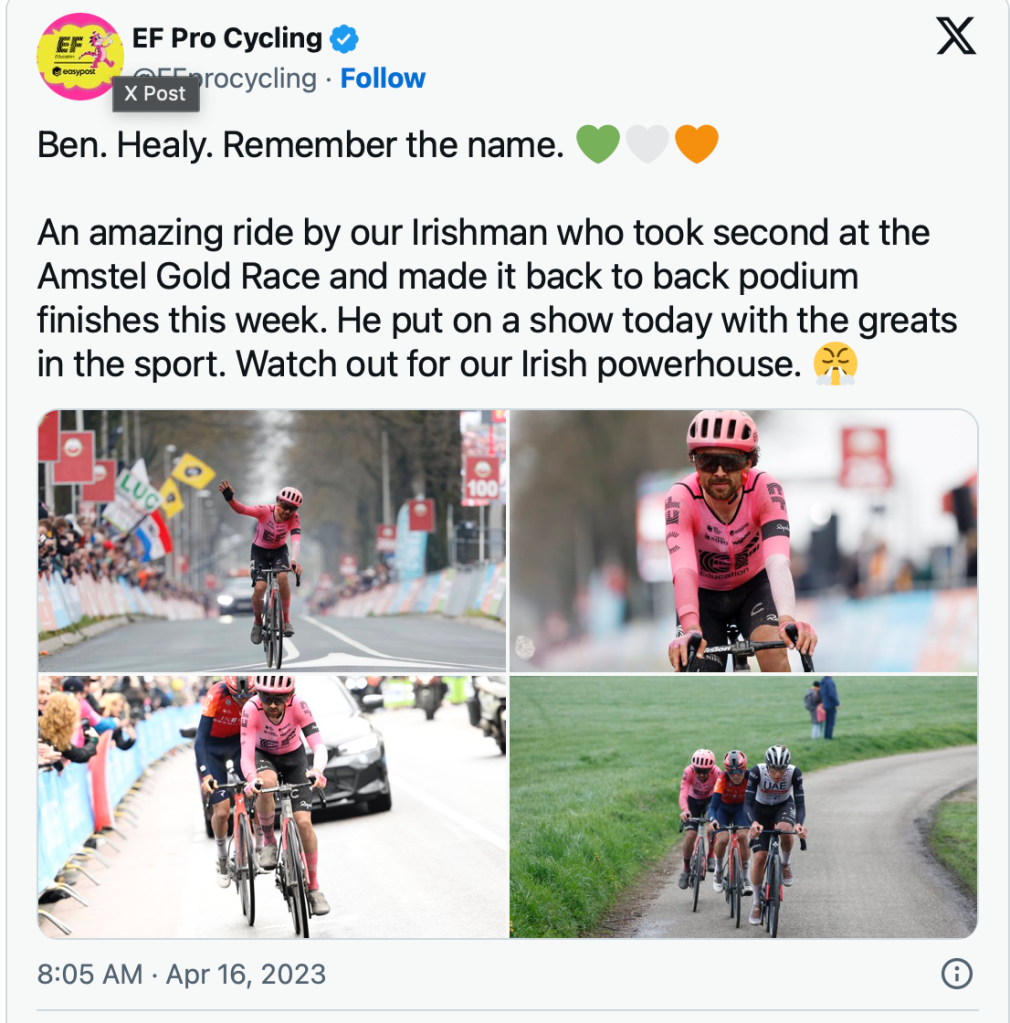The width and height of the screenshot is (1010, 1023).
Task: Click the green heart emoji
Action: [598, 145]
